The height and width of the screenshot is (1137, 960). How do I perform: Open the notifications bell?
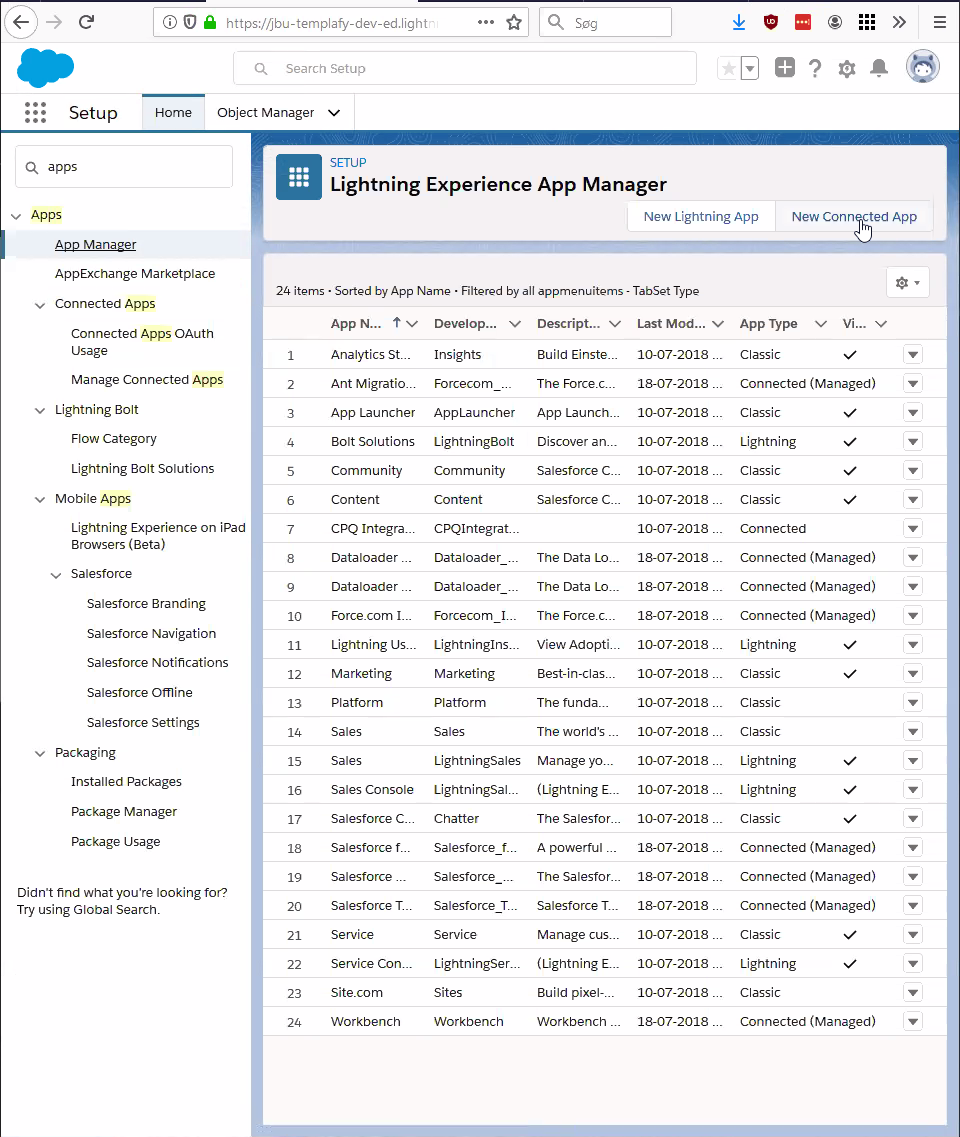coord(879,69)
